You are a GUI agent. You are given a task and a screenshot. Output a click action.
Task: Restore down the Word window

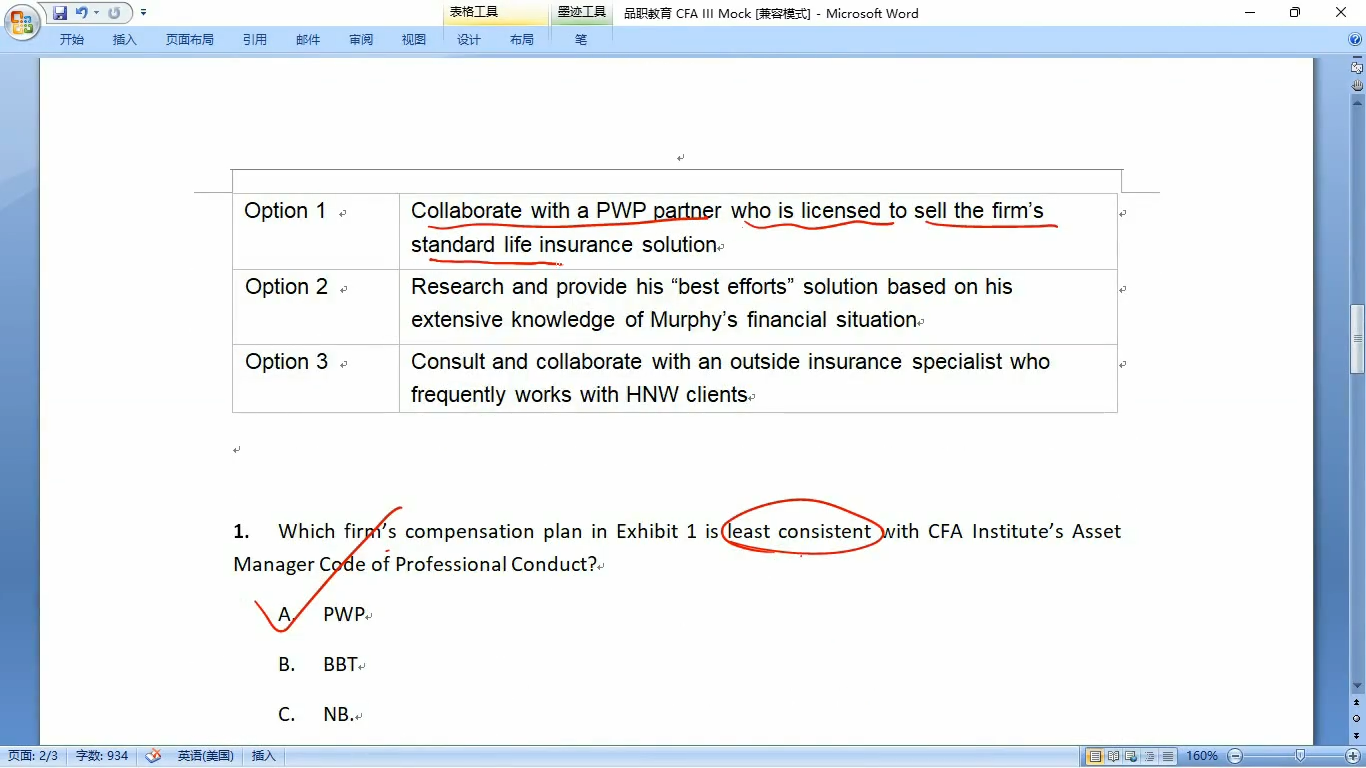pyautogui.click(x=1295, y=13)
